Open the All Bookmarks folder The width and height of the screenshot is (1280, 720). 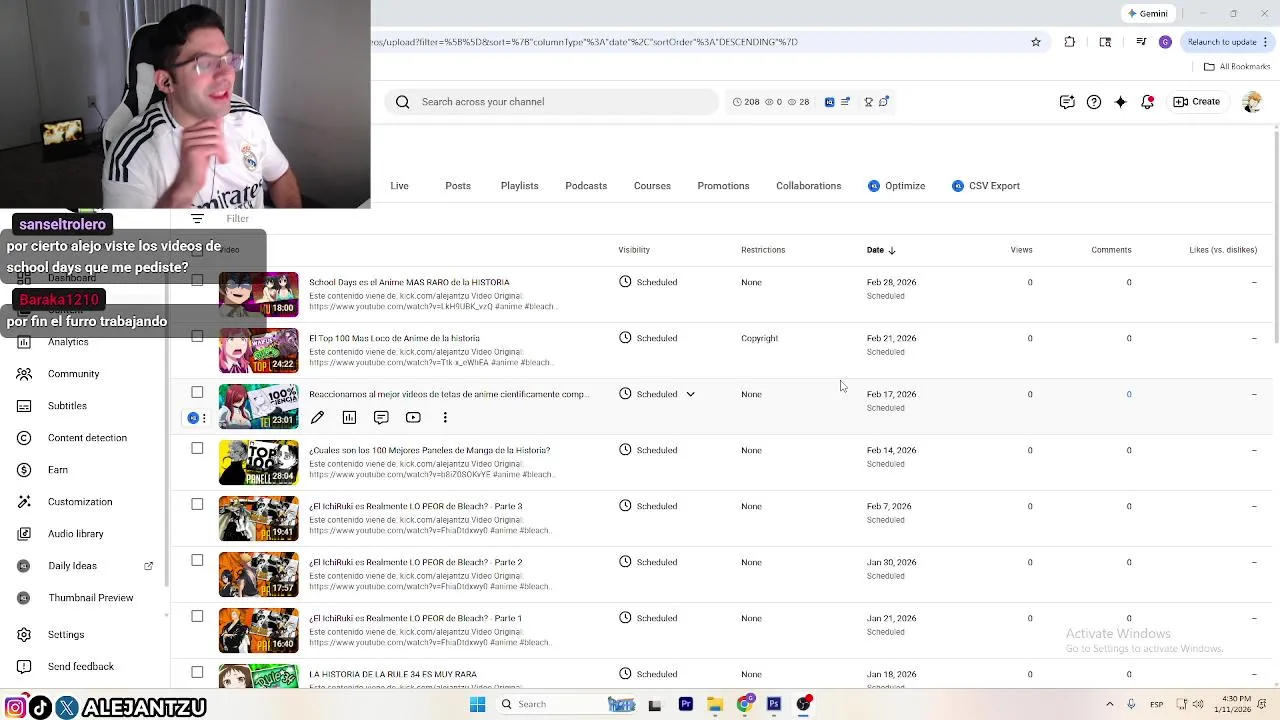click(1237, 67)
